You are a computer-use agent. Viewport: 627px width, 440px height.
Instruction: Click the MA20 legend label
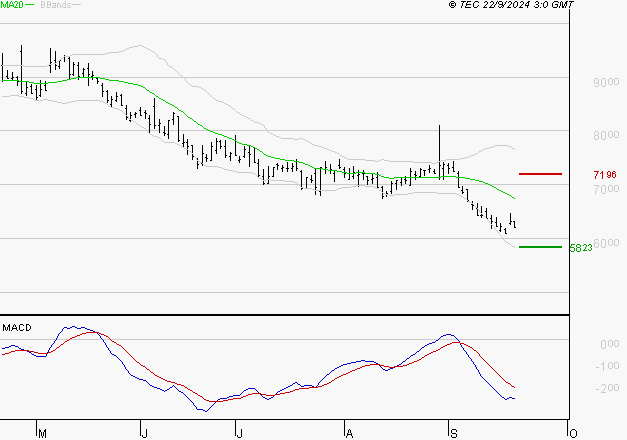tap(12, 5)
